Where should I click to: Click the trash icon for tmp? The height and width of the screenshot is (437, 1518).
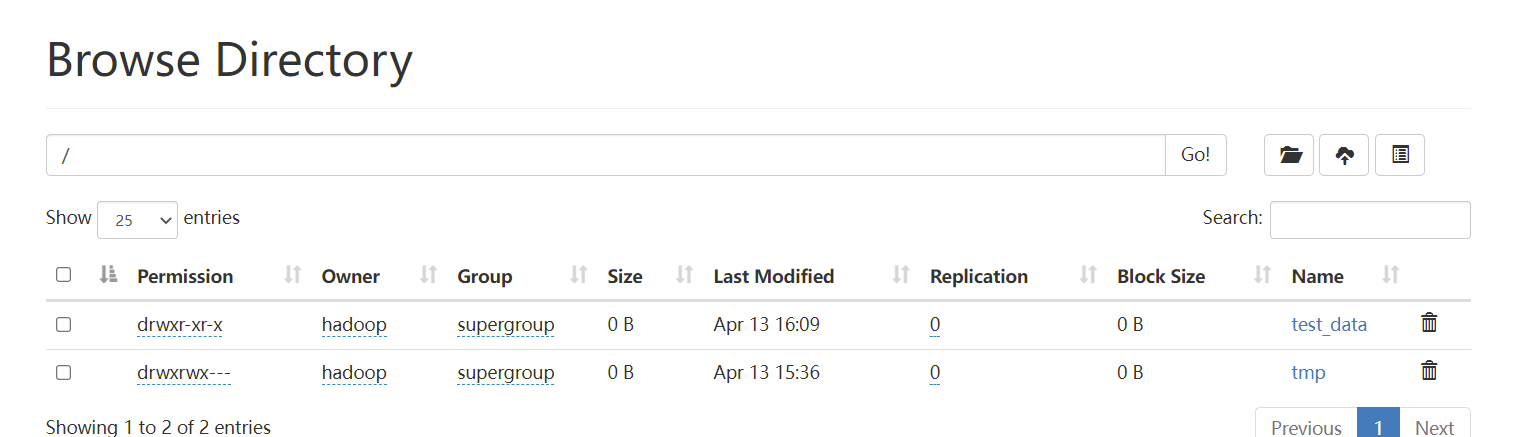point(1429,371)
